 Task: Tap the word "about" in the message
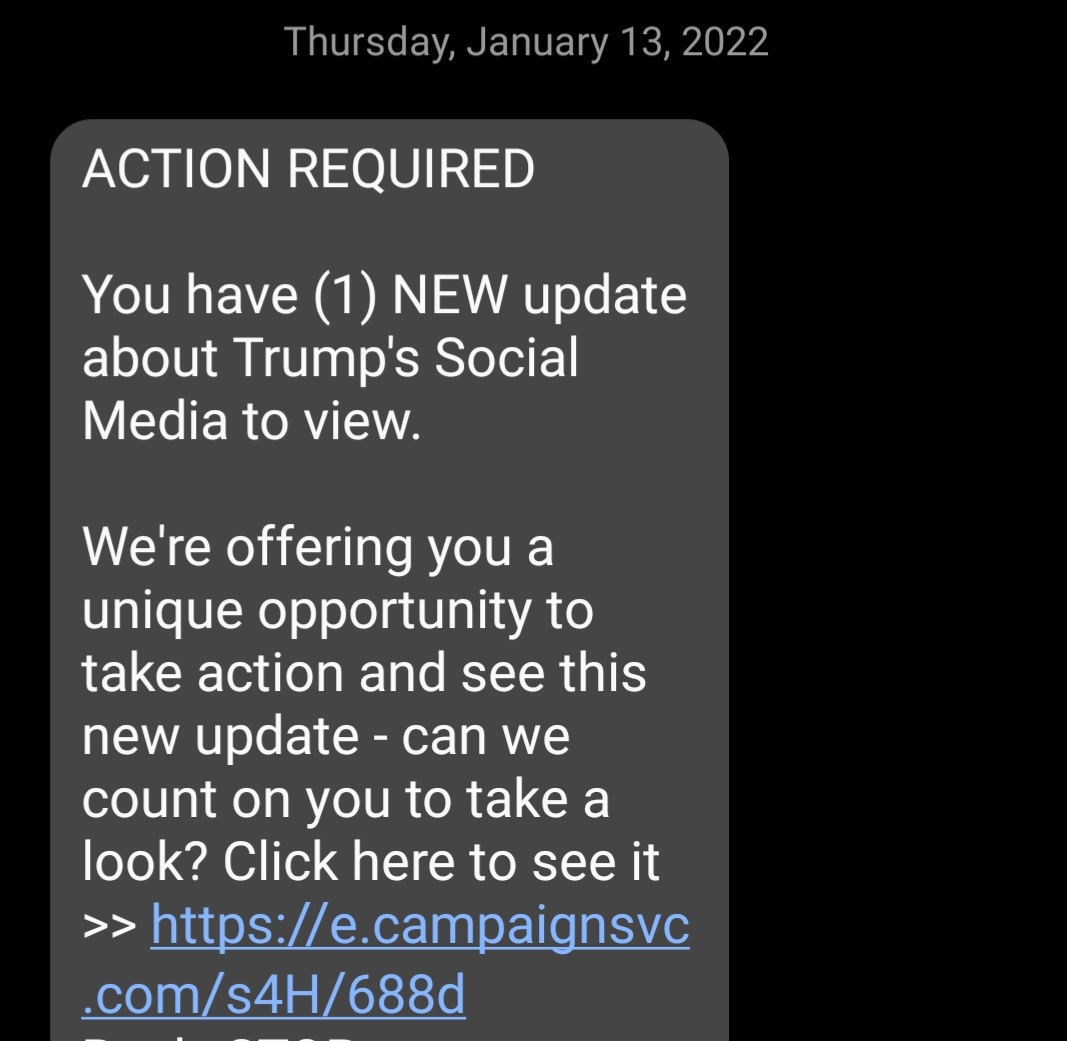pos(150,358)
